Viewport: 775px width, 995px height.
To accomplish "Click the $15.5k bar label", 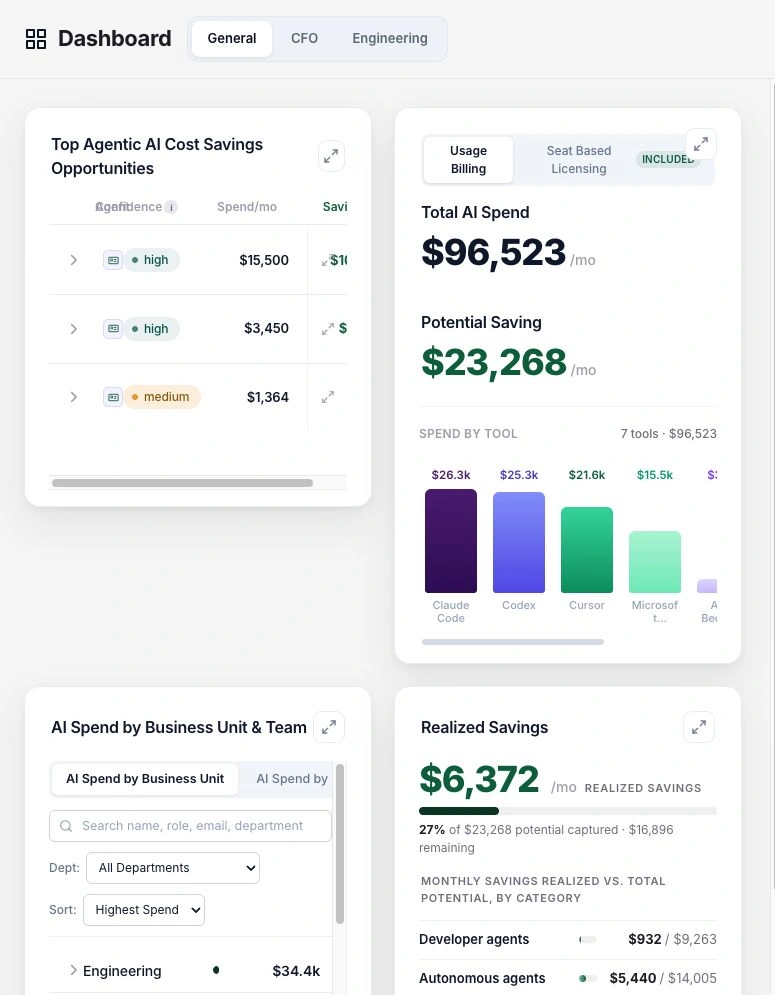I will (x=654, y=475).
